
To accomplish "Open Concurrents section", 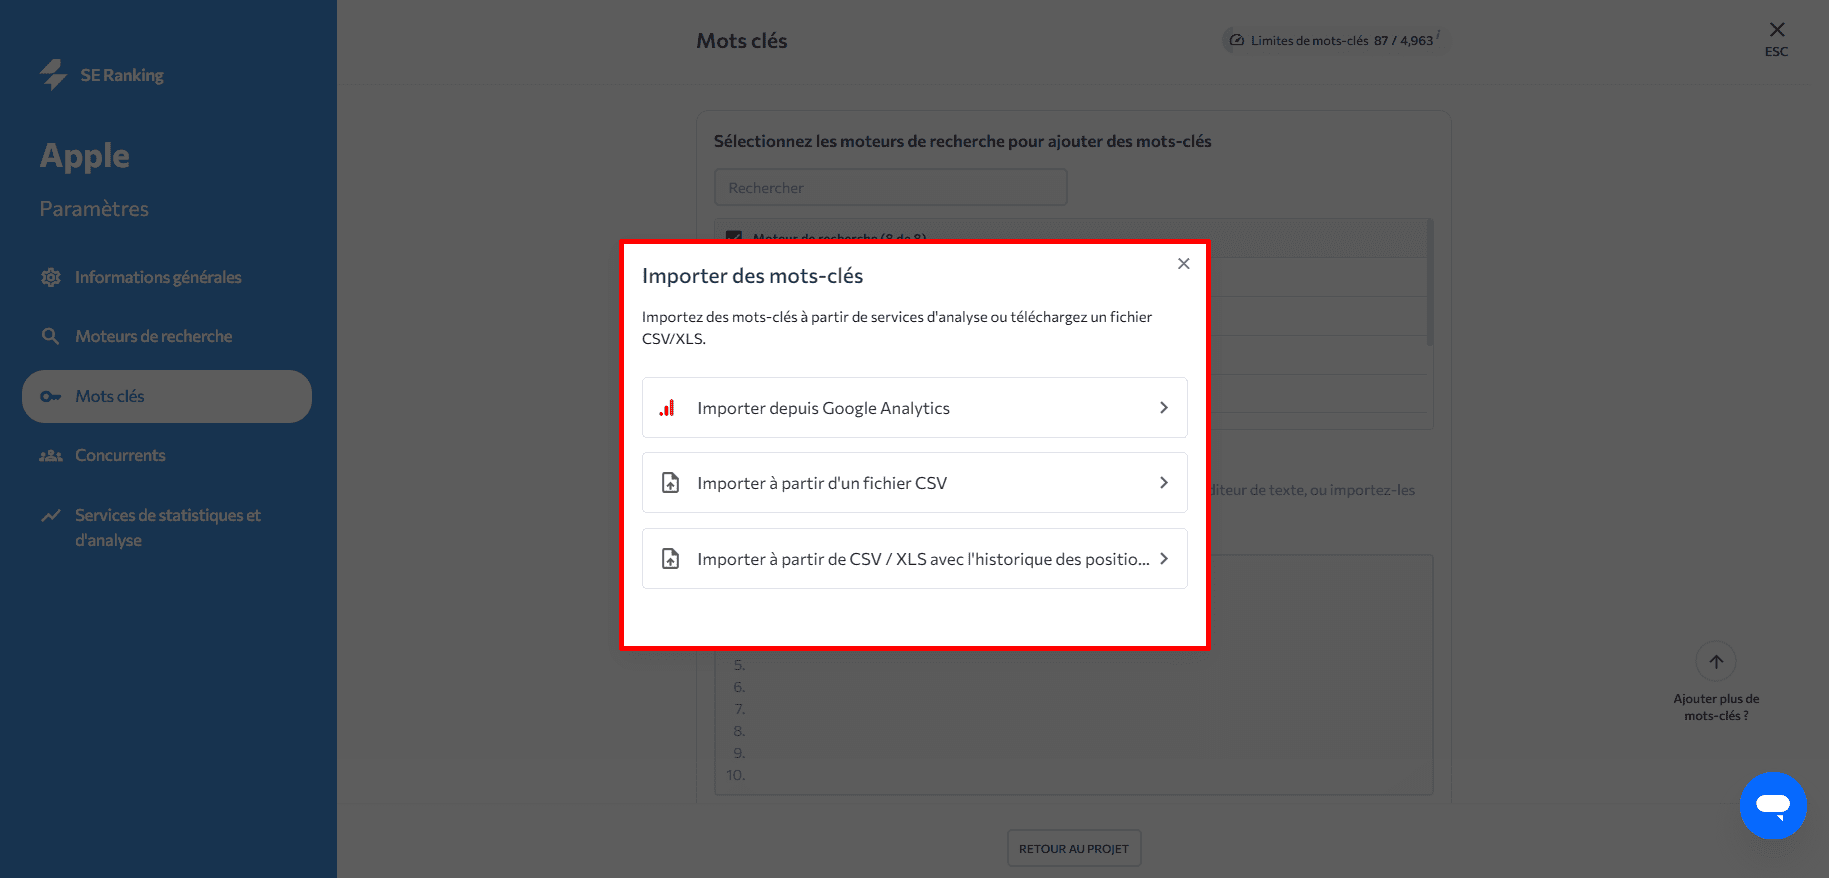I will coord(120,455).
